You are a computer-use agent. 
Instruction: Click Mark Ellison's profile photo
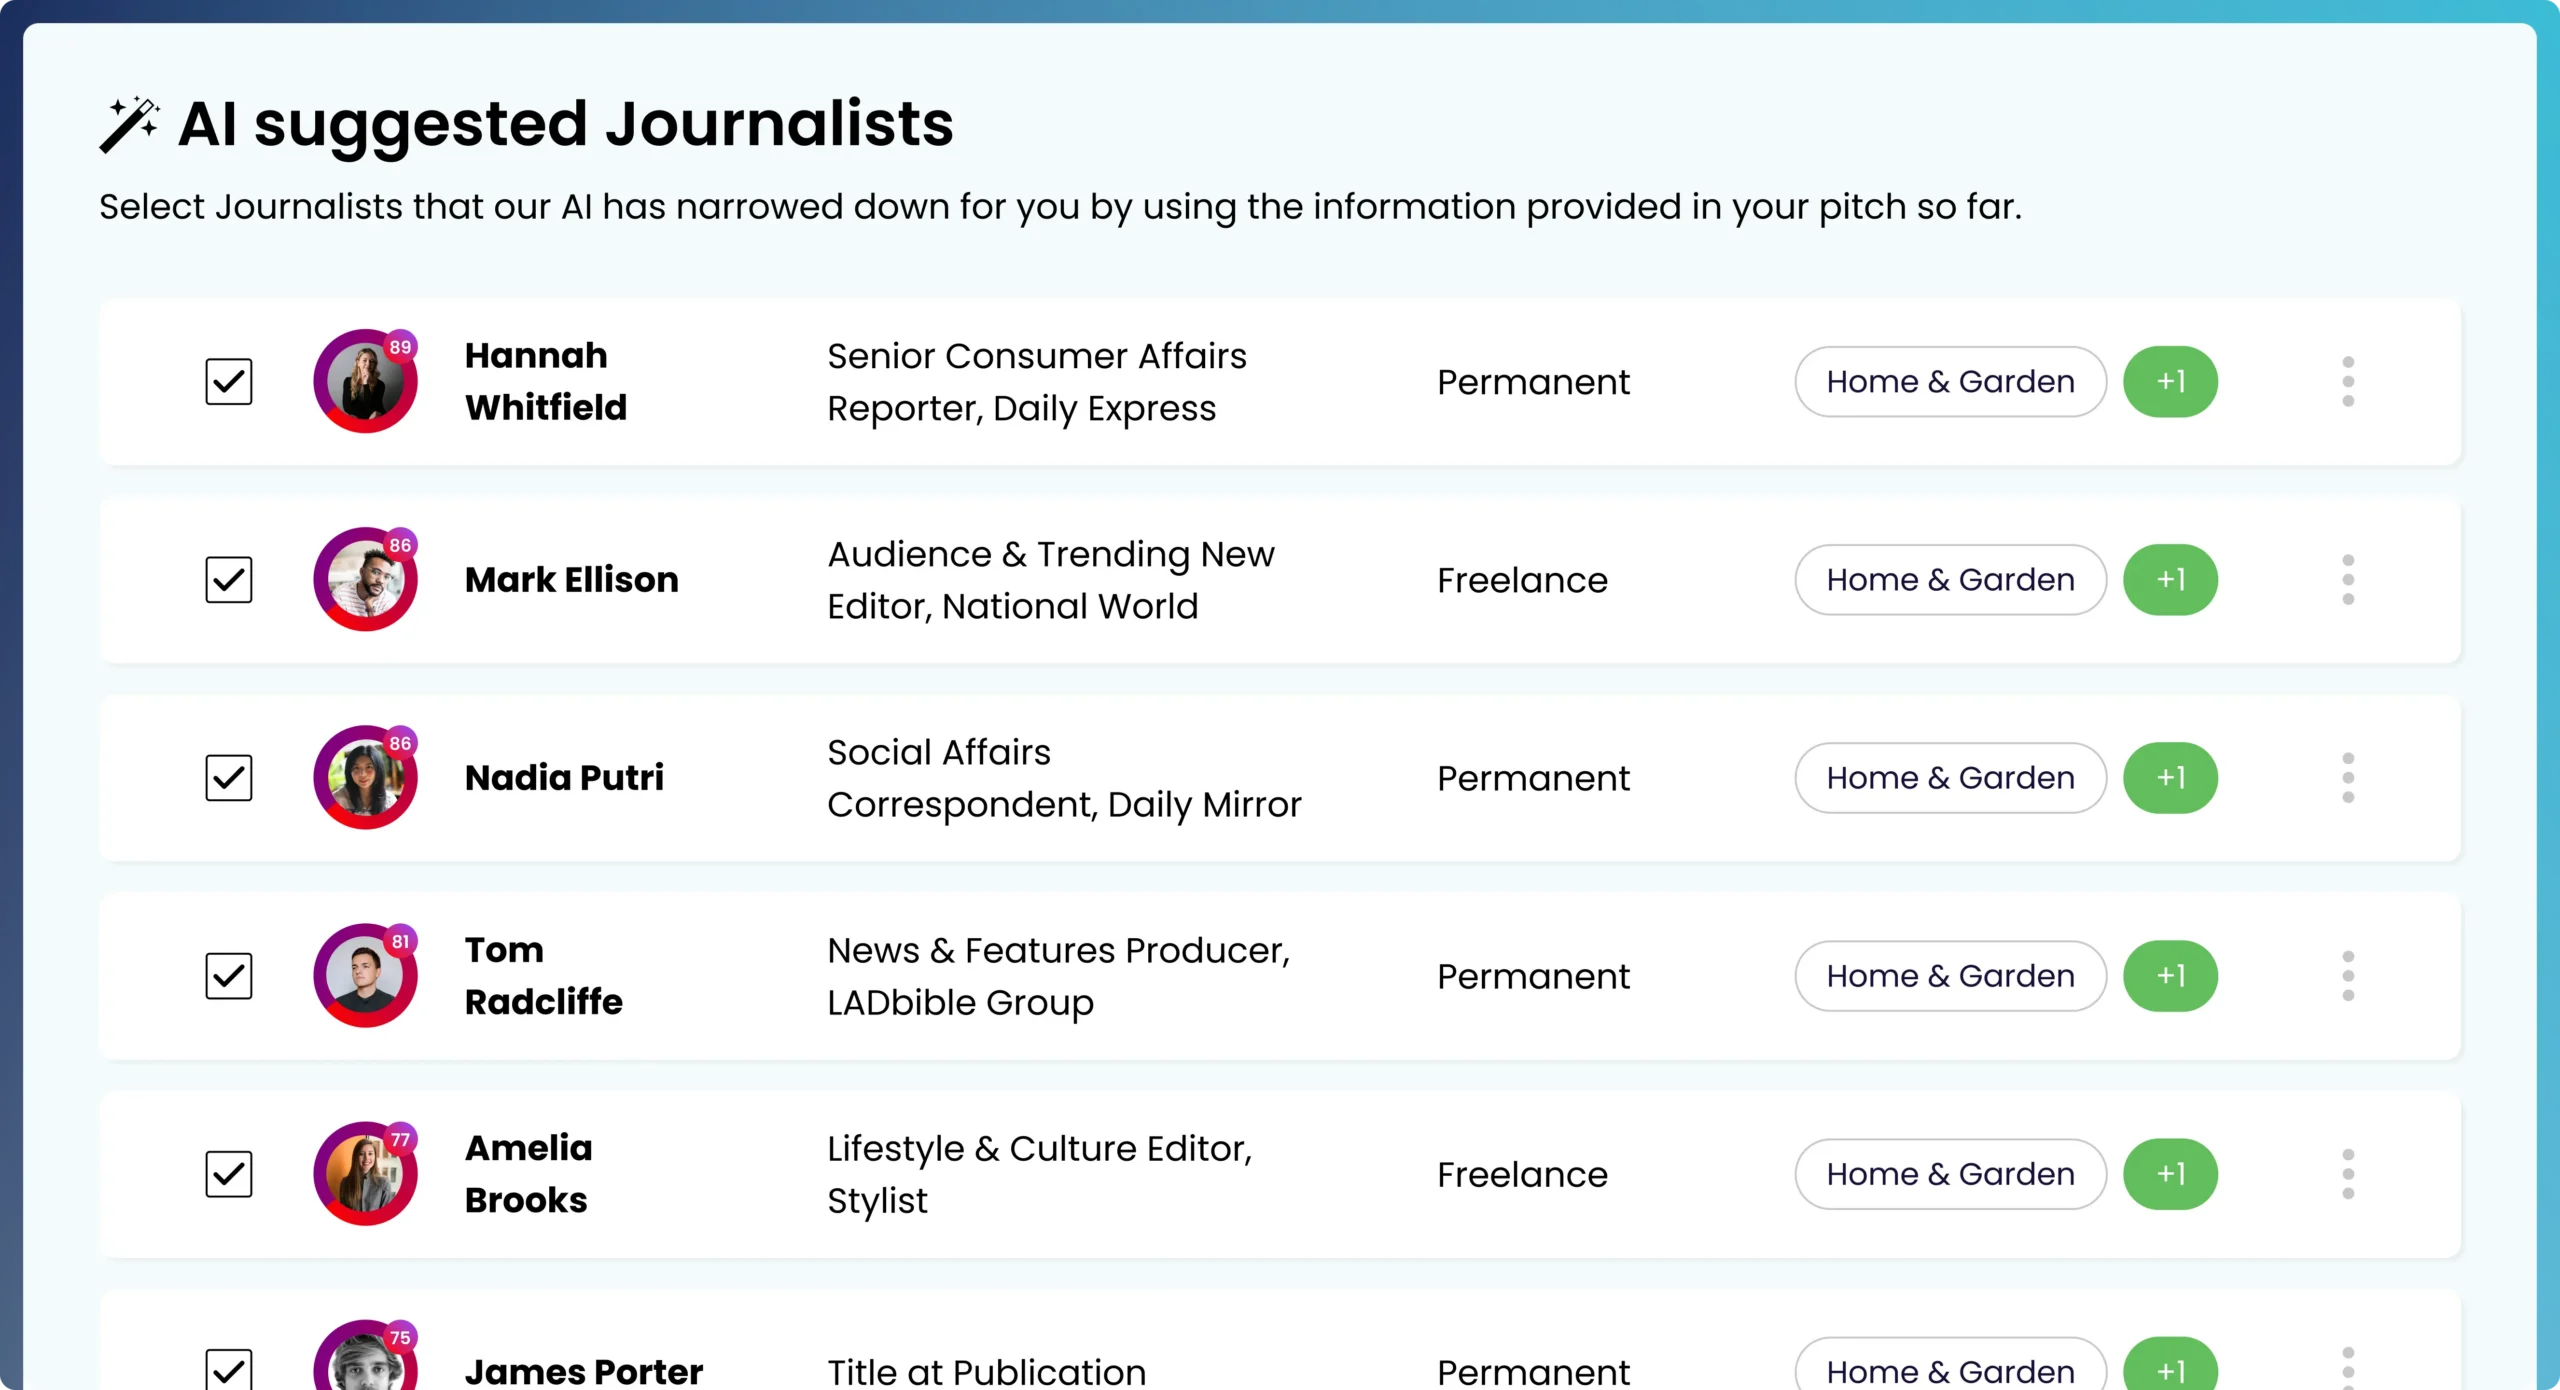click(x=365, y=579)
